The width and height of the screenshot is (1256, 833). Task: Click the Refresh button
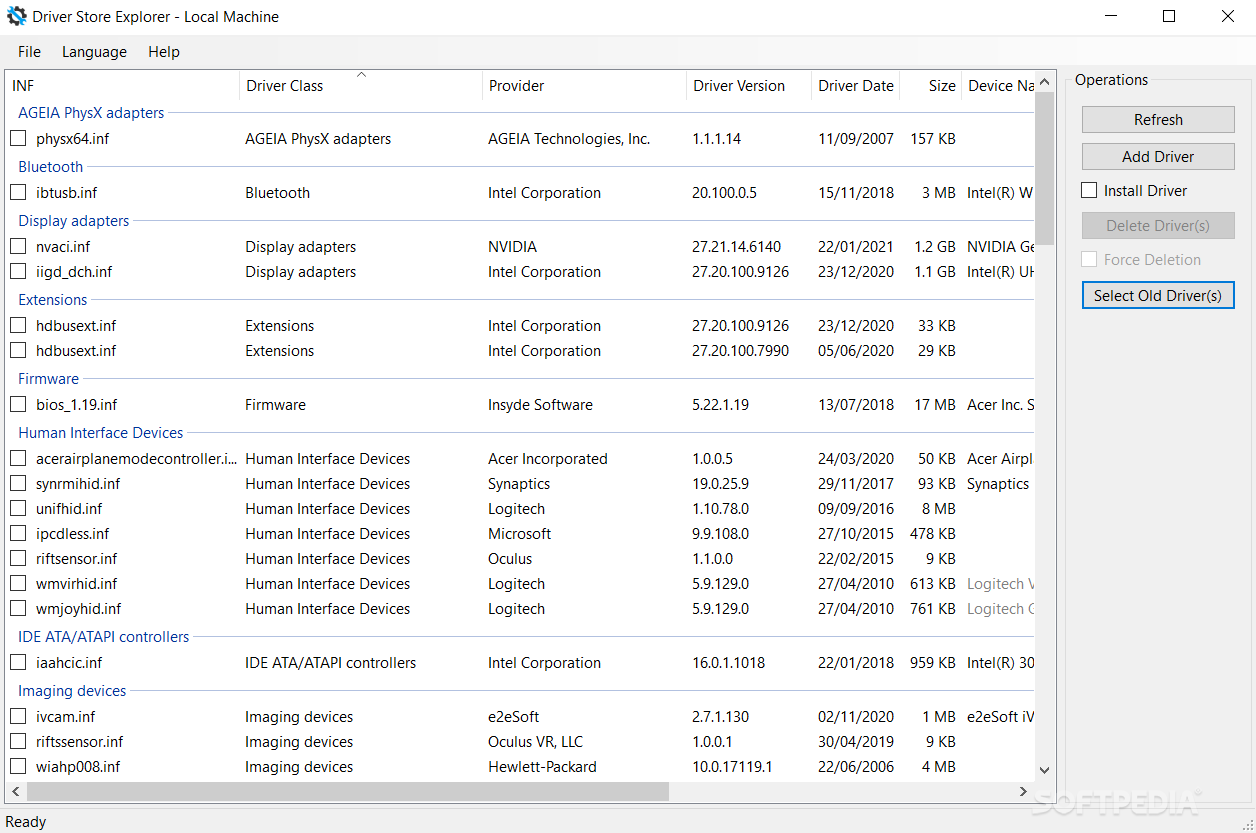(1158, 120)
